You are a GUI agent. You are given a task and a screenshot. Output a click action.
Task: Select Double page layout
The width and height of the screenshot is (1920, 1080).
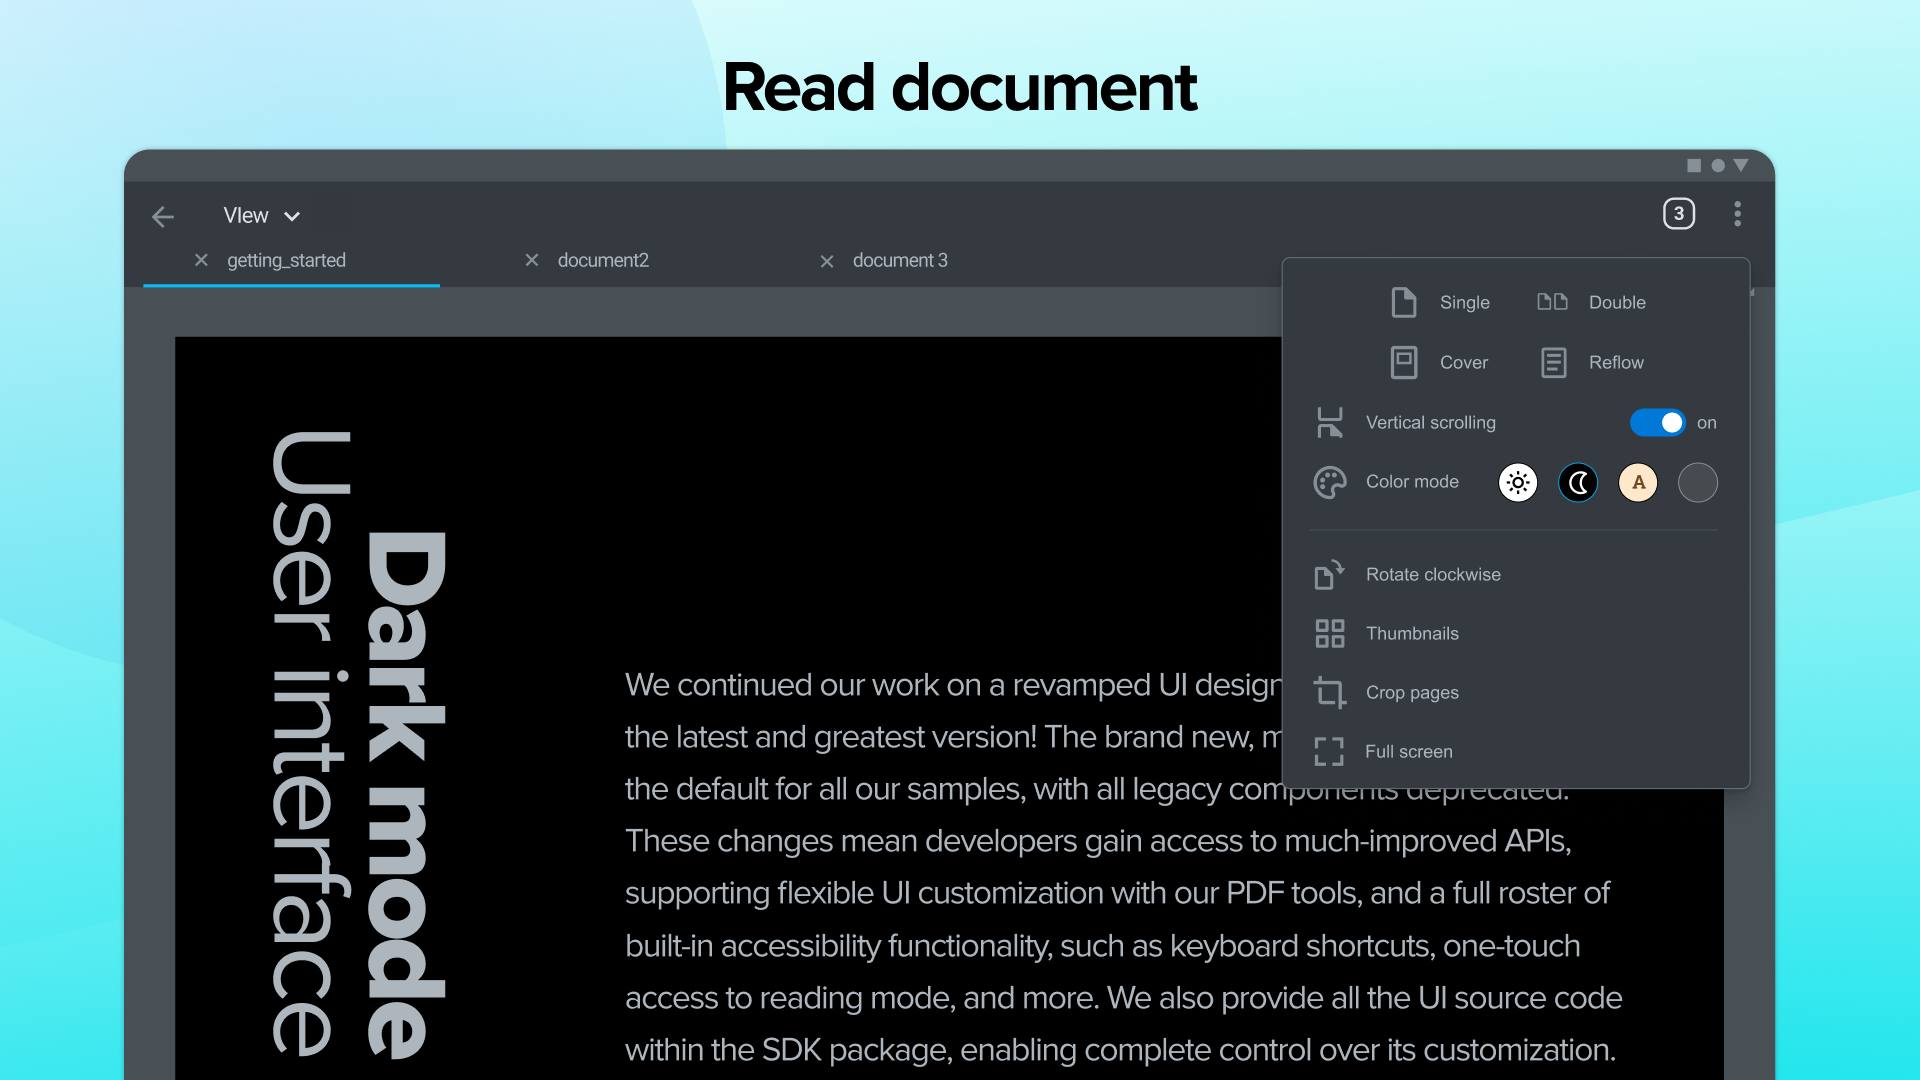tap(1591, 302)
